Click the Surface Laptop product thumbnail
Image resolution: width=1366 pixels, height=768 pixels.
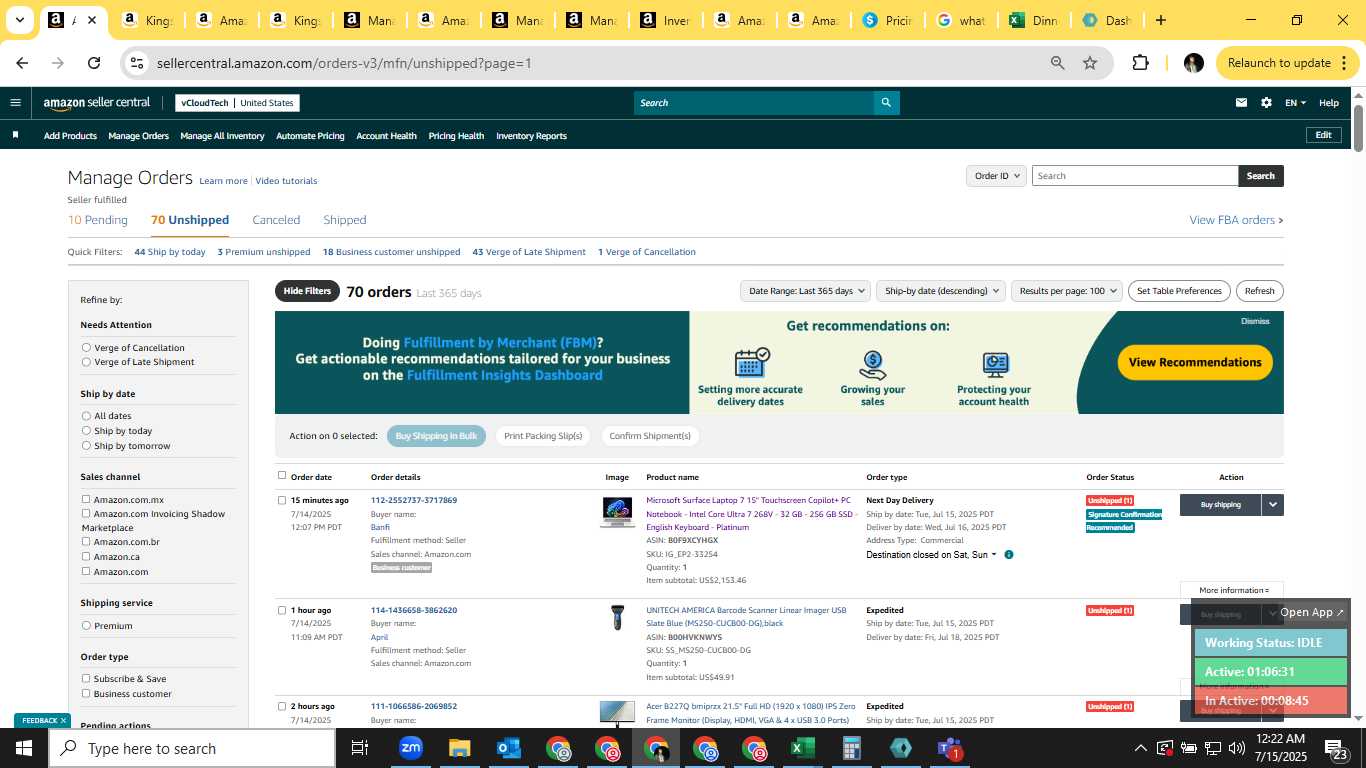(617, 512)
